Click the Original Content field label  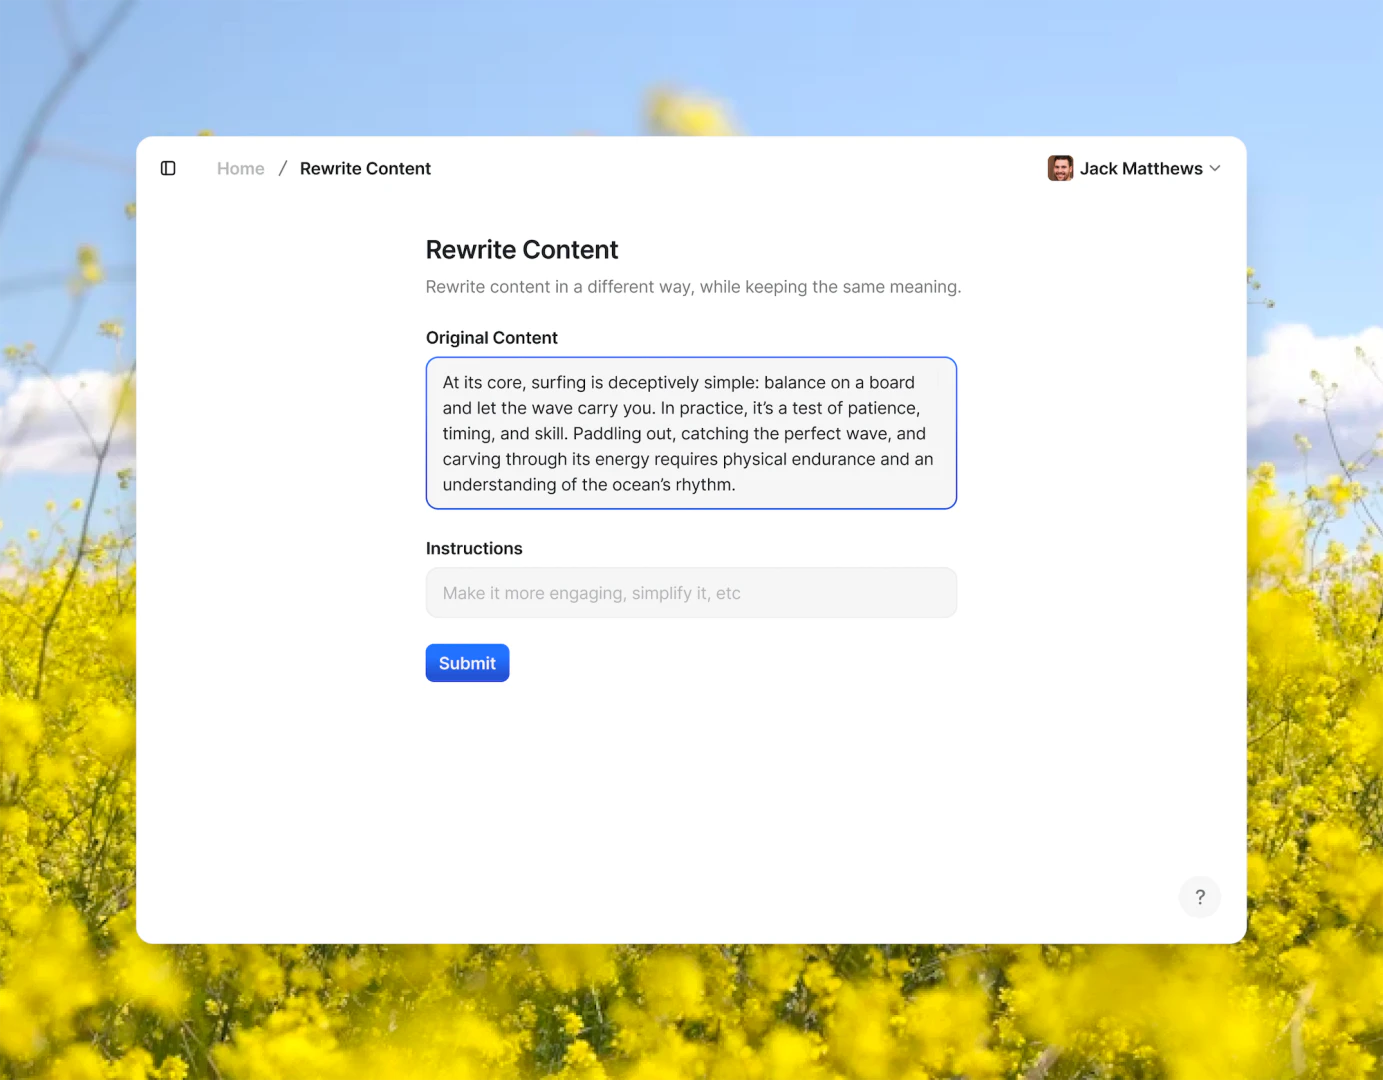pos(491,338)
